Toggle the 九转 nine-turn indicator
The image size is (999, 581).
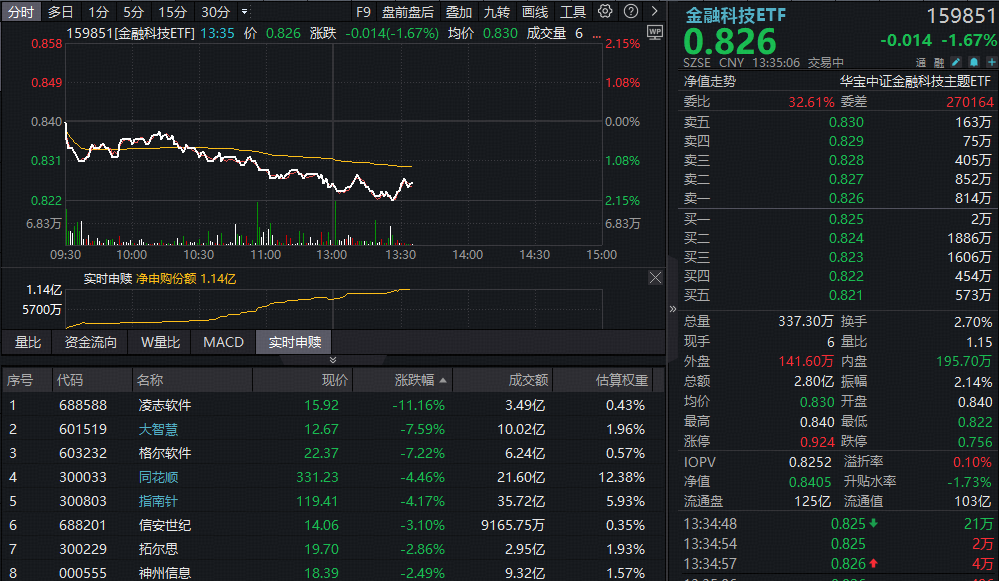497,10
